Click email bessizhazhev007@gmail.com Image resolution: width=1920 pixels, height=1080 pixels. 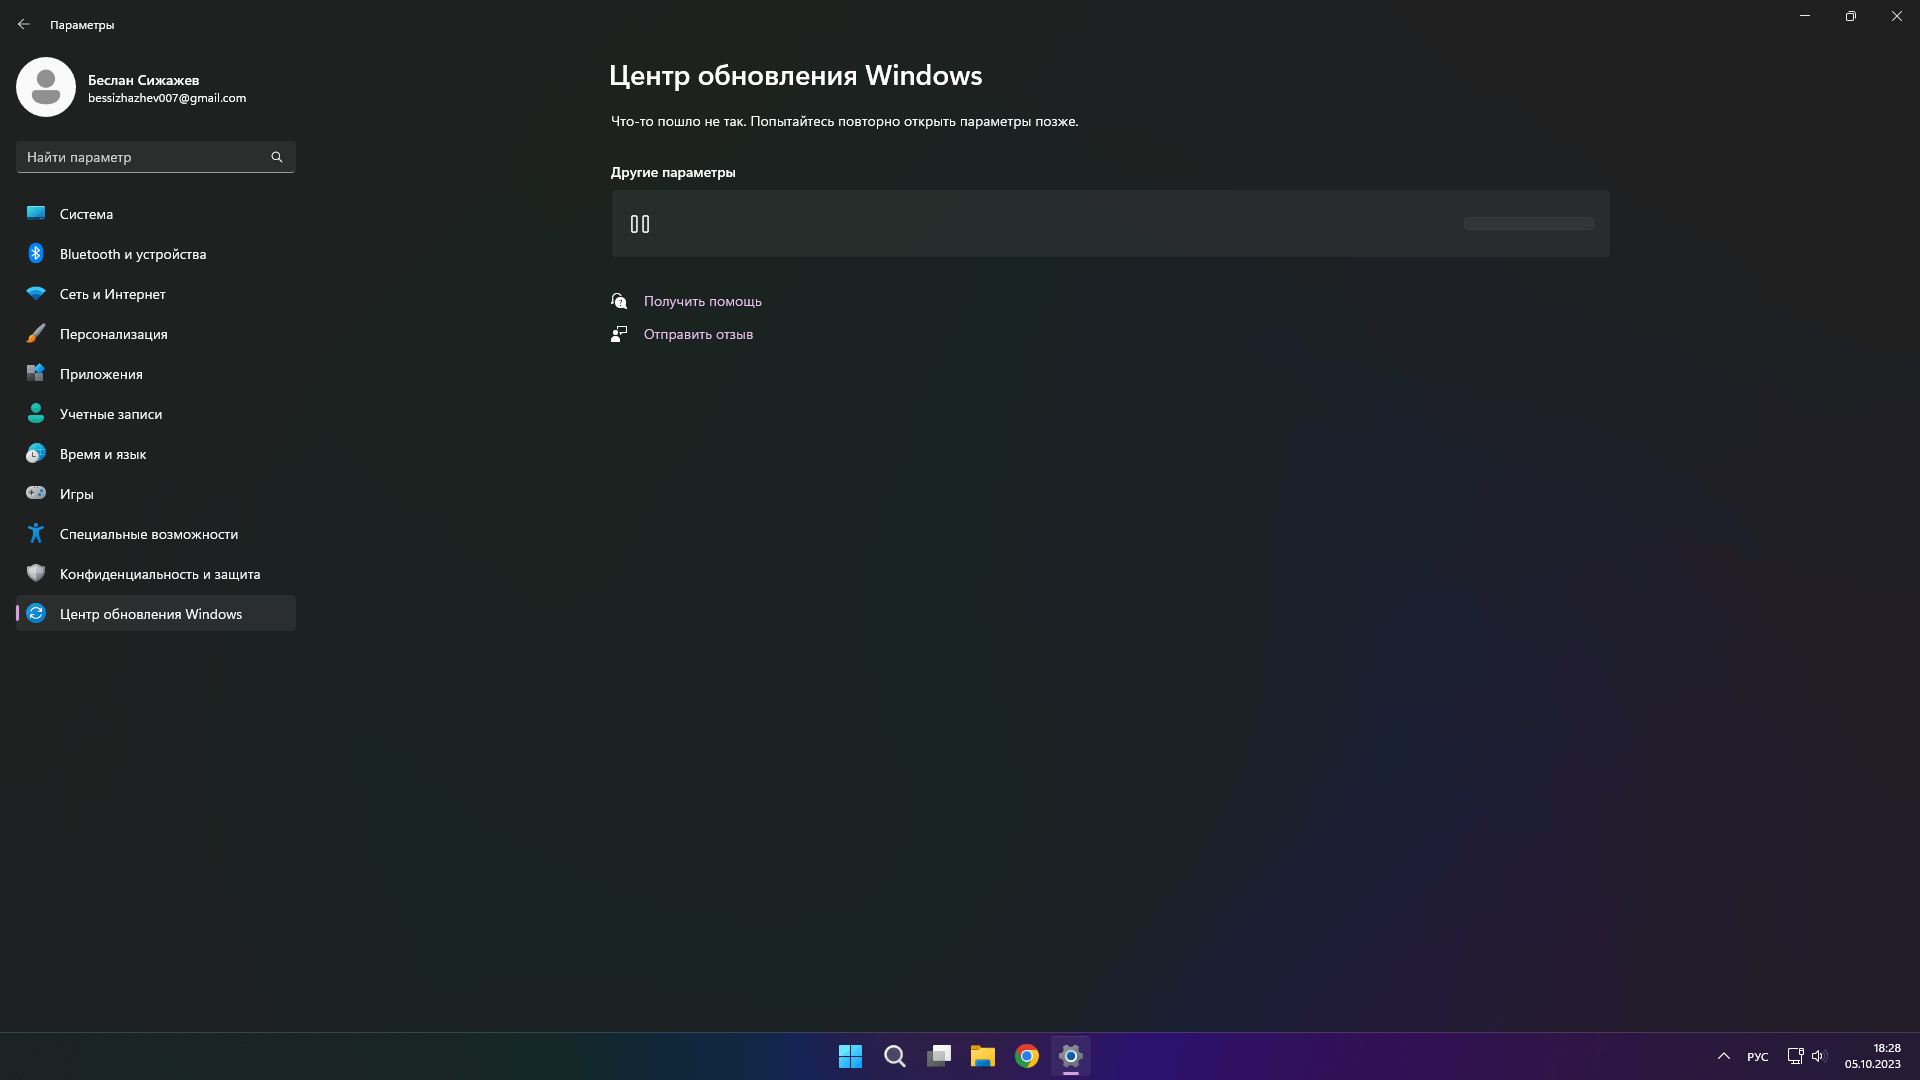[167, 98]
